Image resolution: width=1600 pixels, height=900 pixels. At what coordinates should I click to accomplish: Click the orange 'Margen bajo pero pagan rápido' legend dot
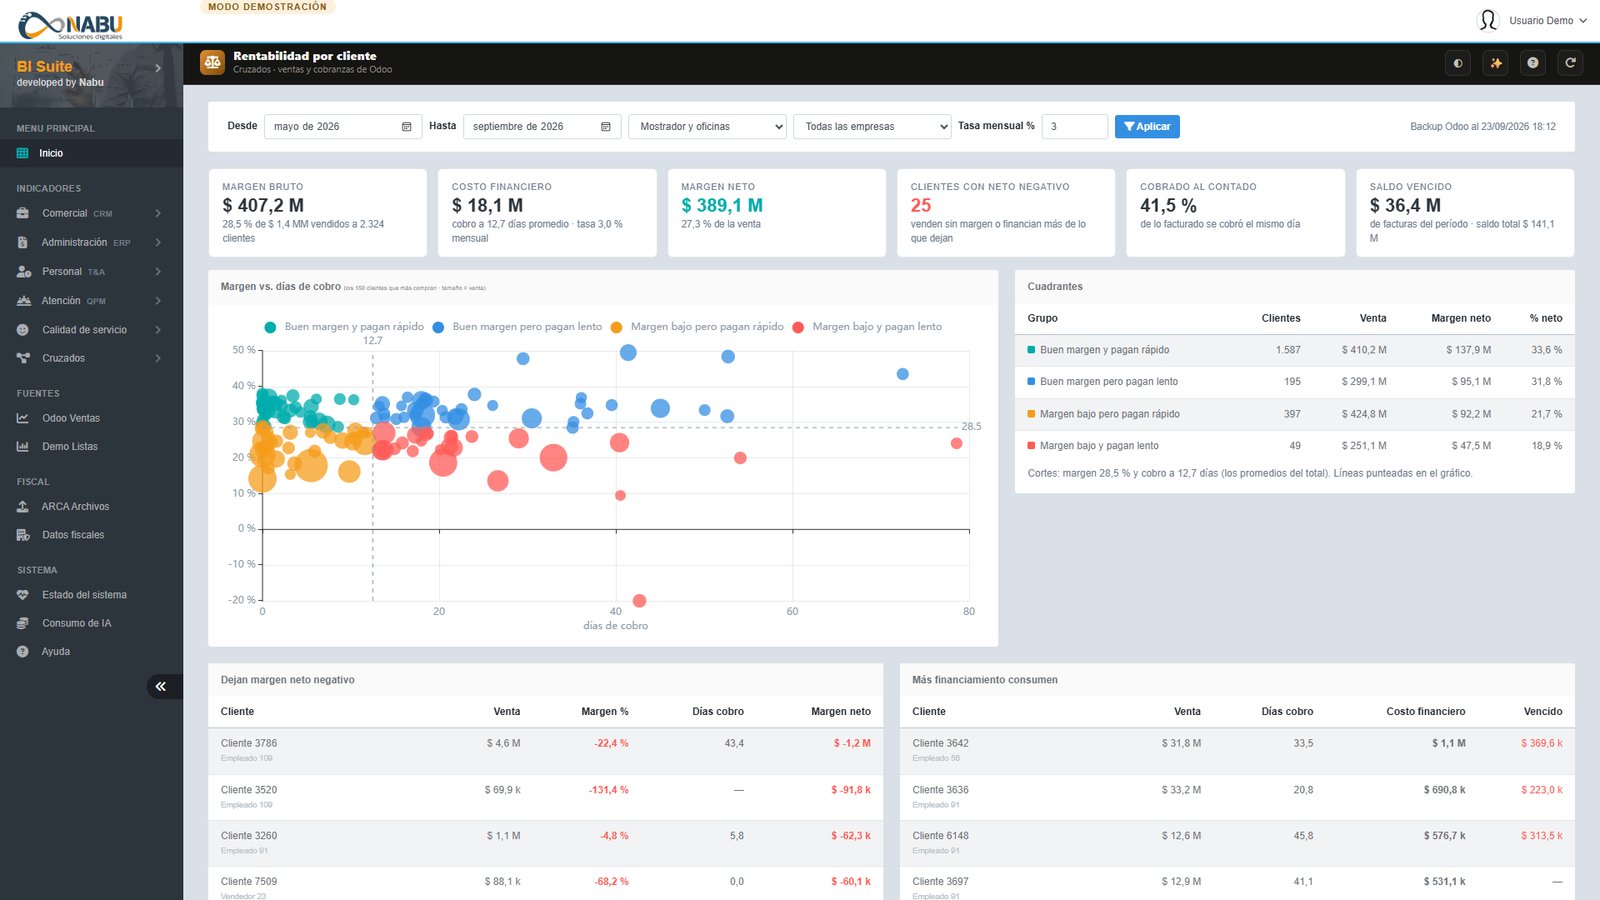point(616,328)
